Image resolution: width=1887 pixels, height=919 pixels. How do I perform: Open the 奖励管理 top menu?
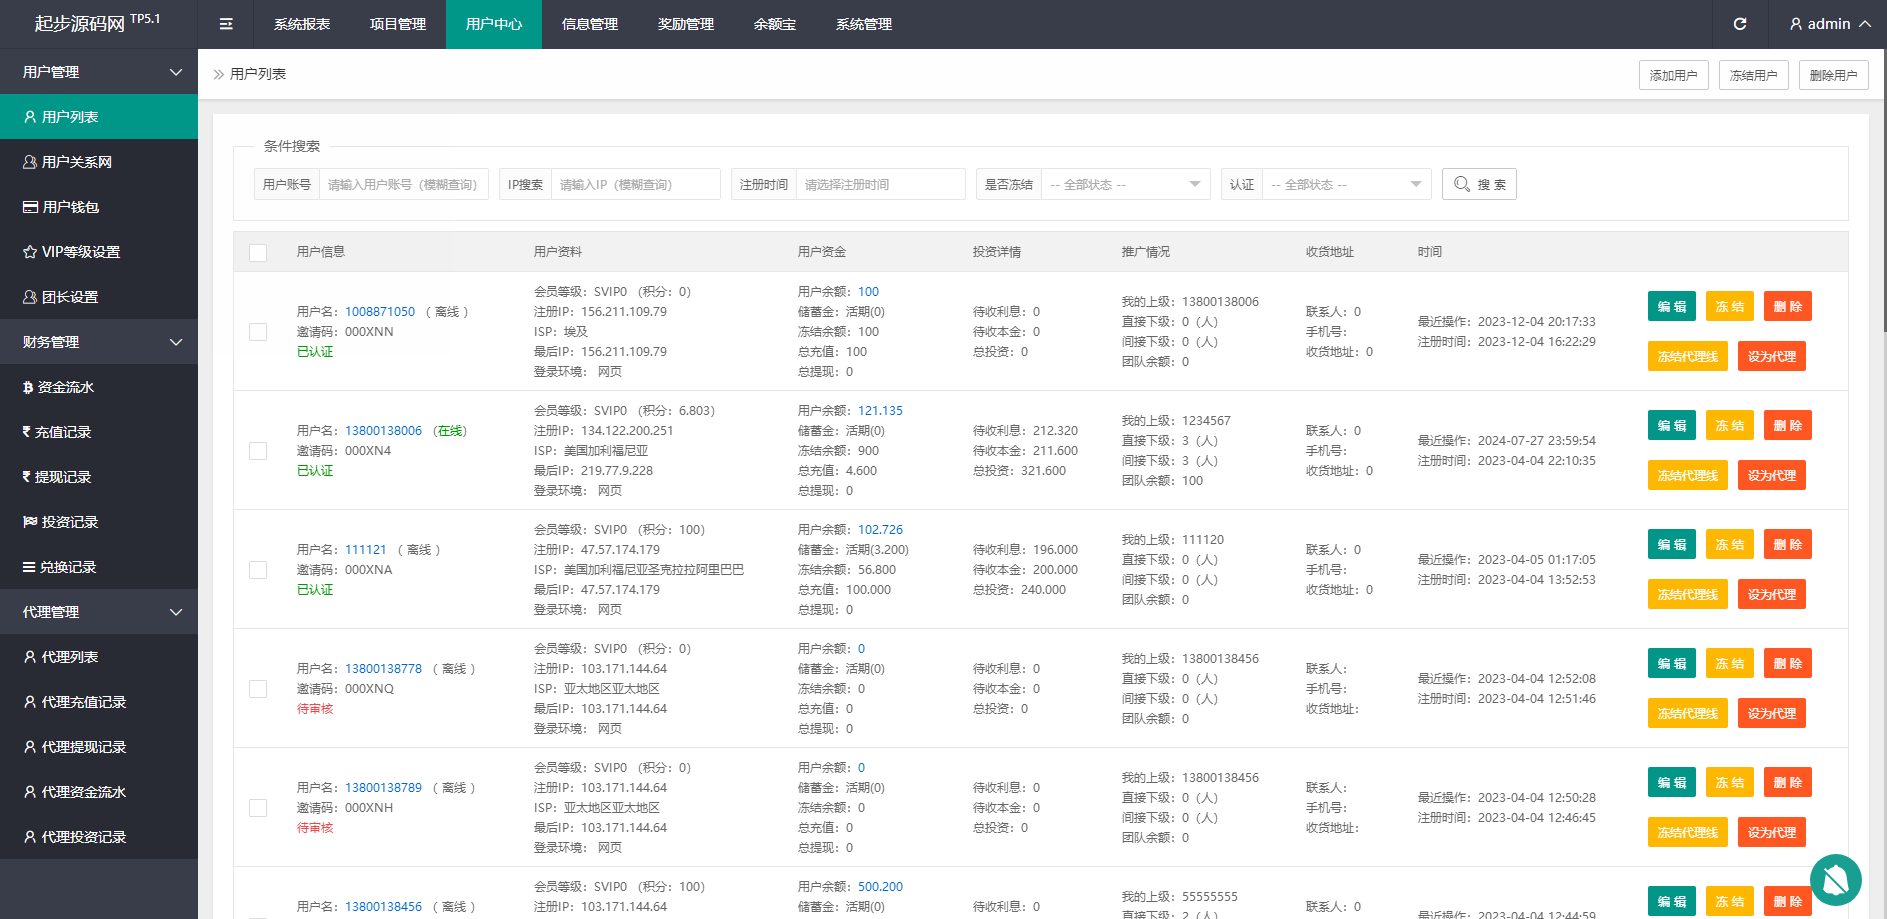[x=685, y=24]
